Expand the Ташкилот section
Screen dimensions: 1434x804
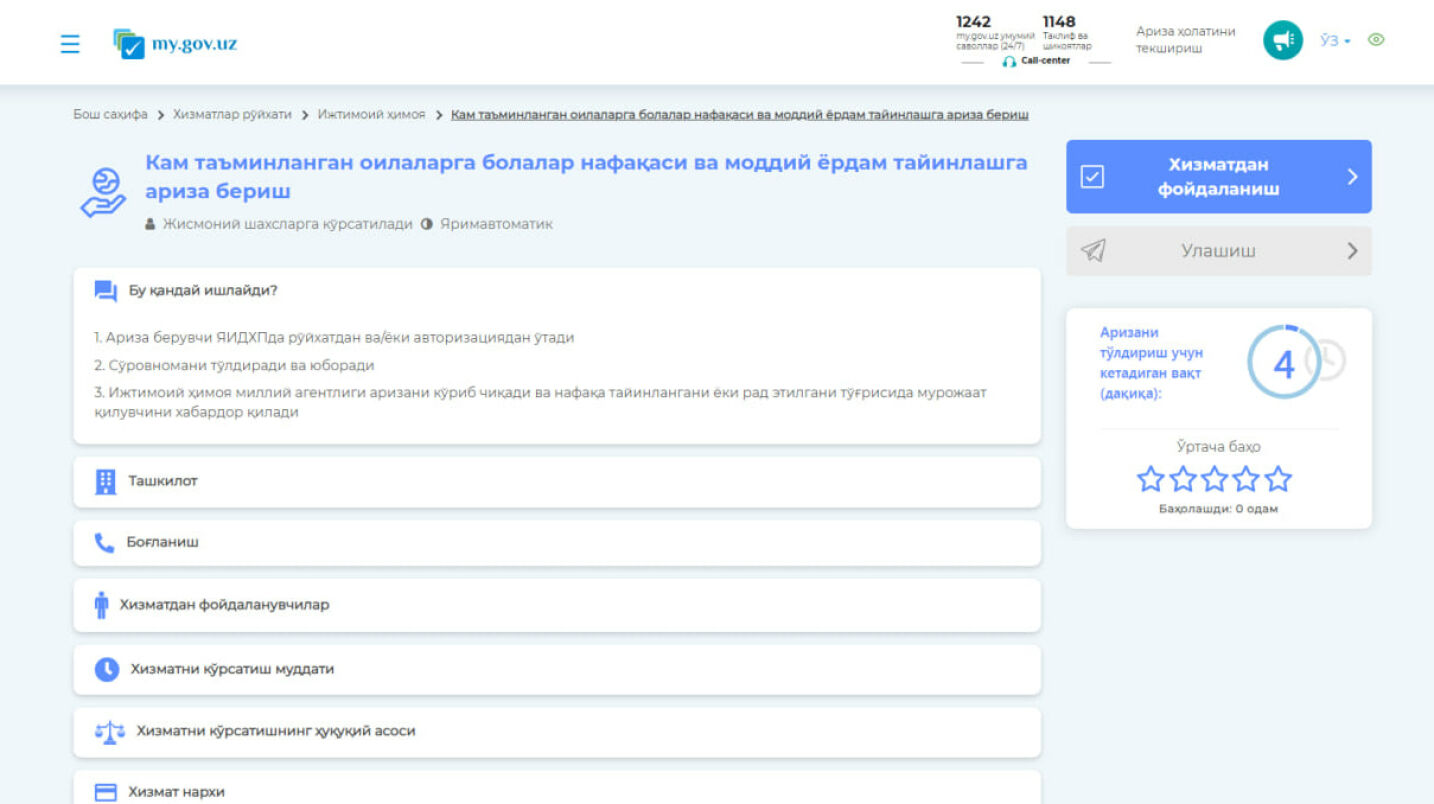click(x=557, y=481)
